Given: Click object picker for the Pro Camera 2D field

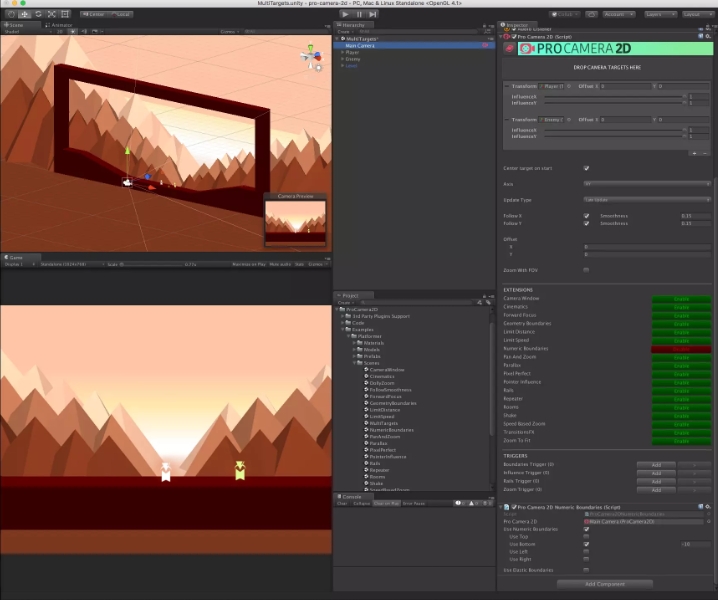Looking at the screenshot, I should pyautogui.click(x=708, y=521).
